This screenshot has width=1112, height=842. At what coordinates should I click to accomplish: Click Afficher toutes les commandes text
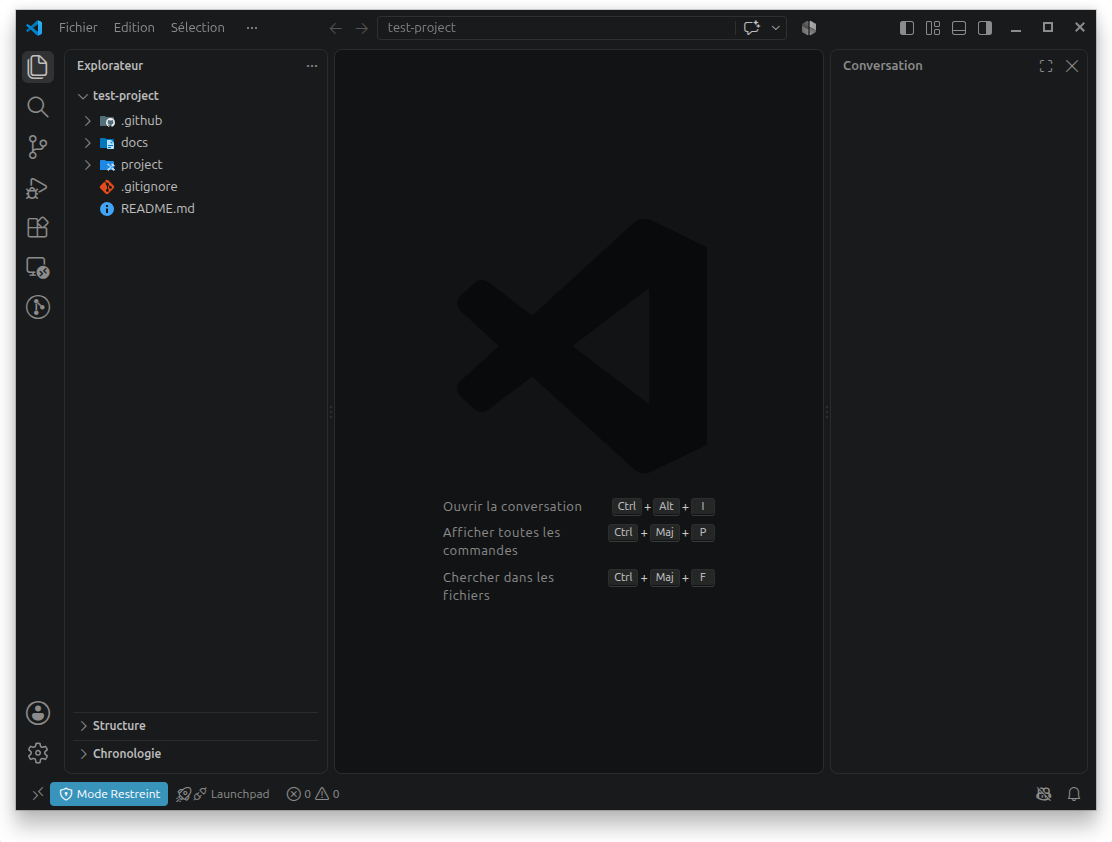pos(501,541)
